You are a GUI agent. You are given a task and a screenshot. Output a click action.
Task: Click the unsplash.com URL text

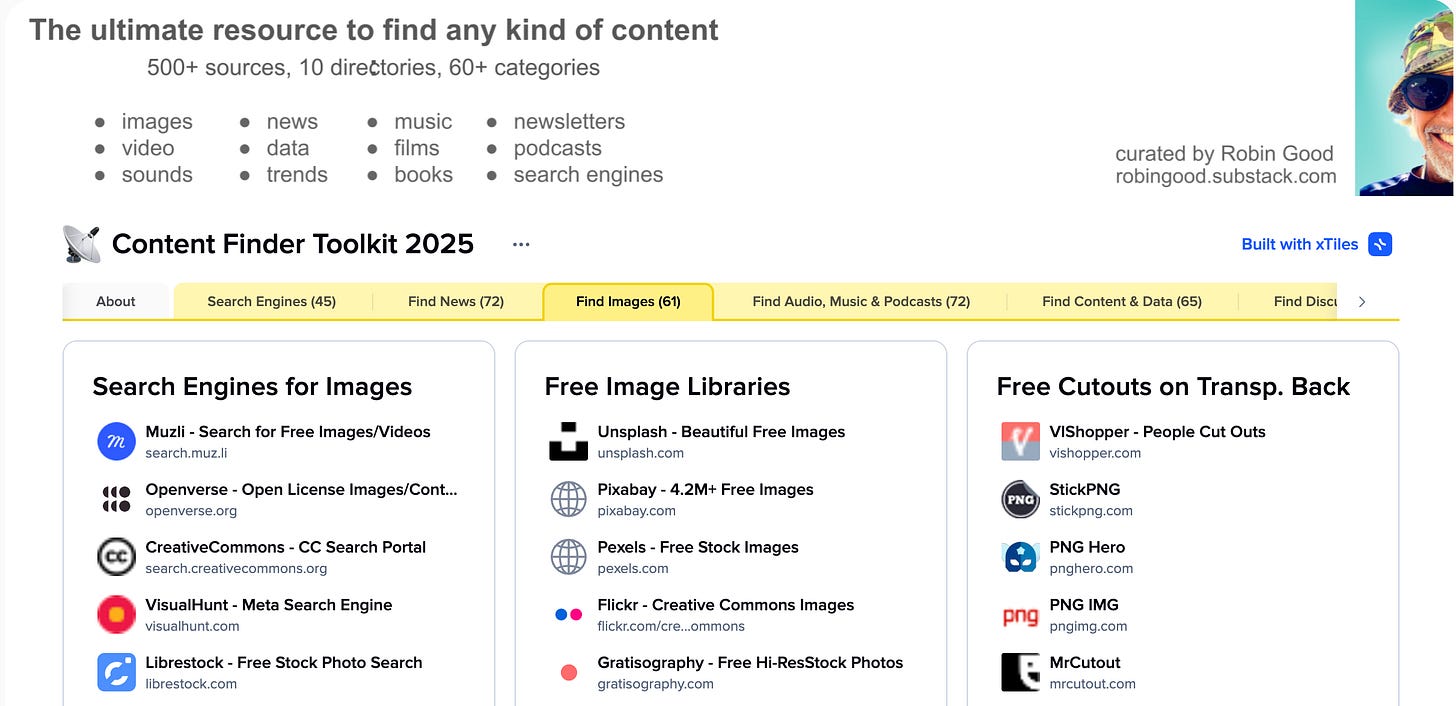click(x=641, y=453)
